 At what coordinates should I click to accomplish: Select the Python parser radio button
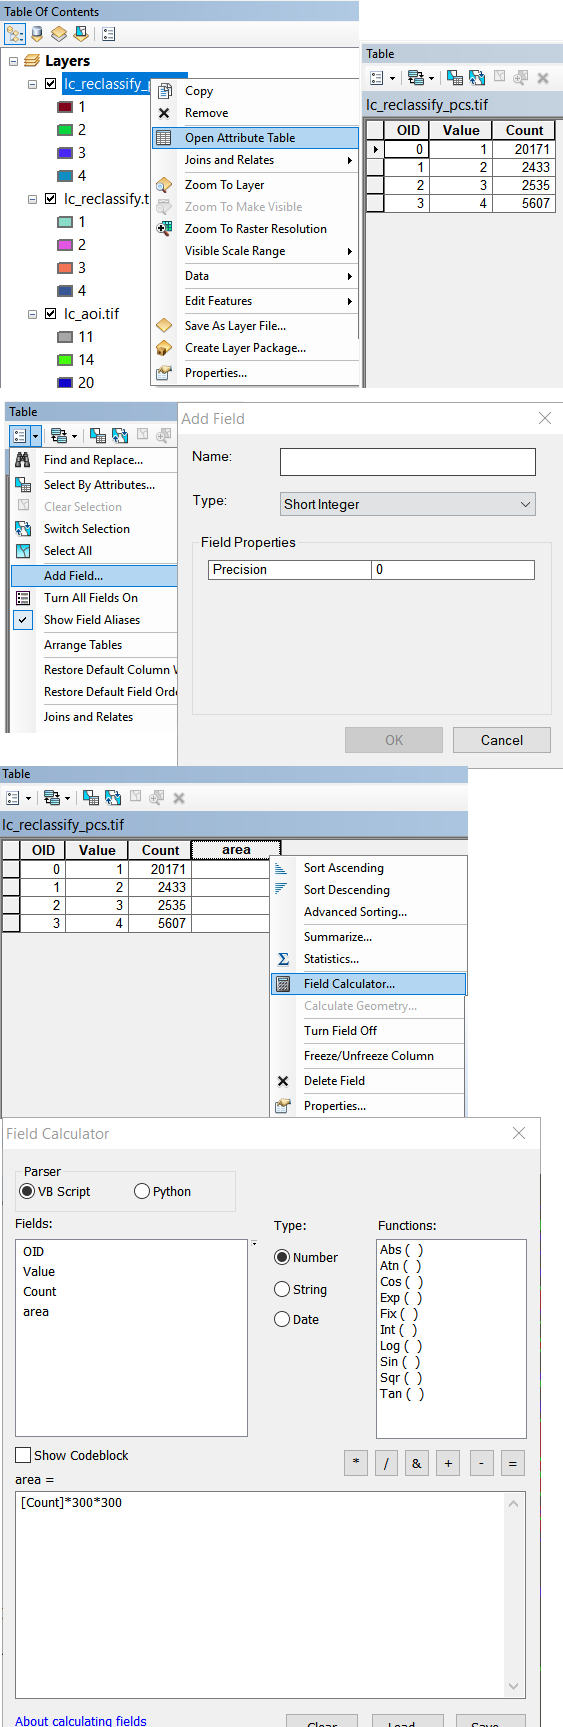142,1191
